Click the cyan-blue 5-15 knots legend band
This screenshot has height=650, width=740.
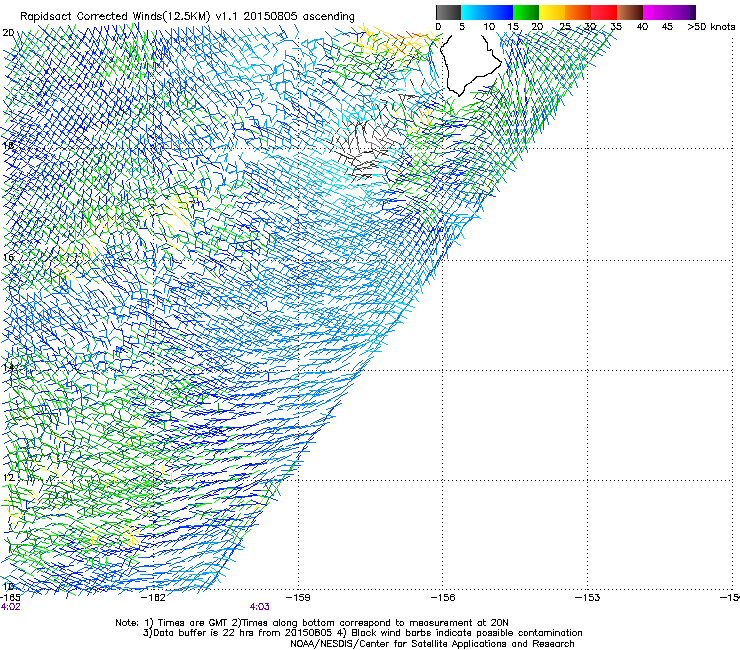[487, 12]
